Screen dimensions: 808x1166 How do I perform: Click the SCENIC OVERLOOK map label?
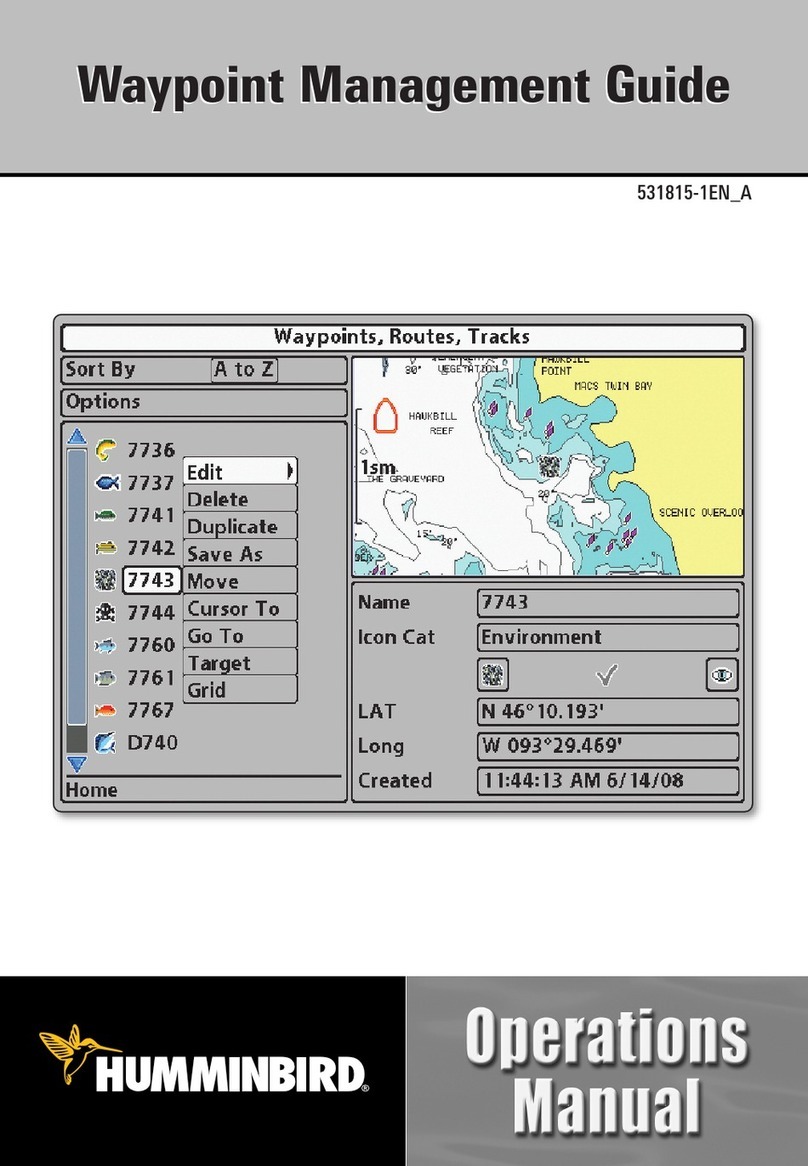click(701, 512)
